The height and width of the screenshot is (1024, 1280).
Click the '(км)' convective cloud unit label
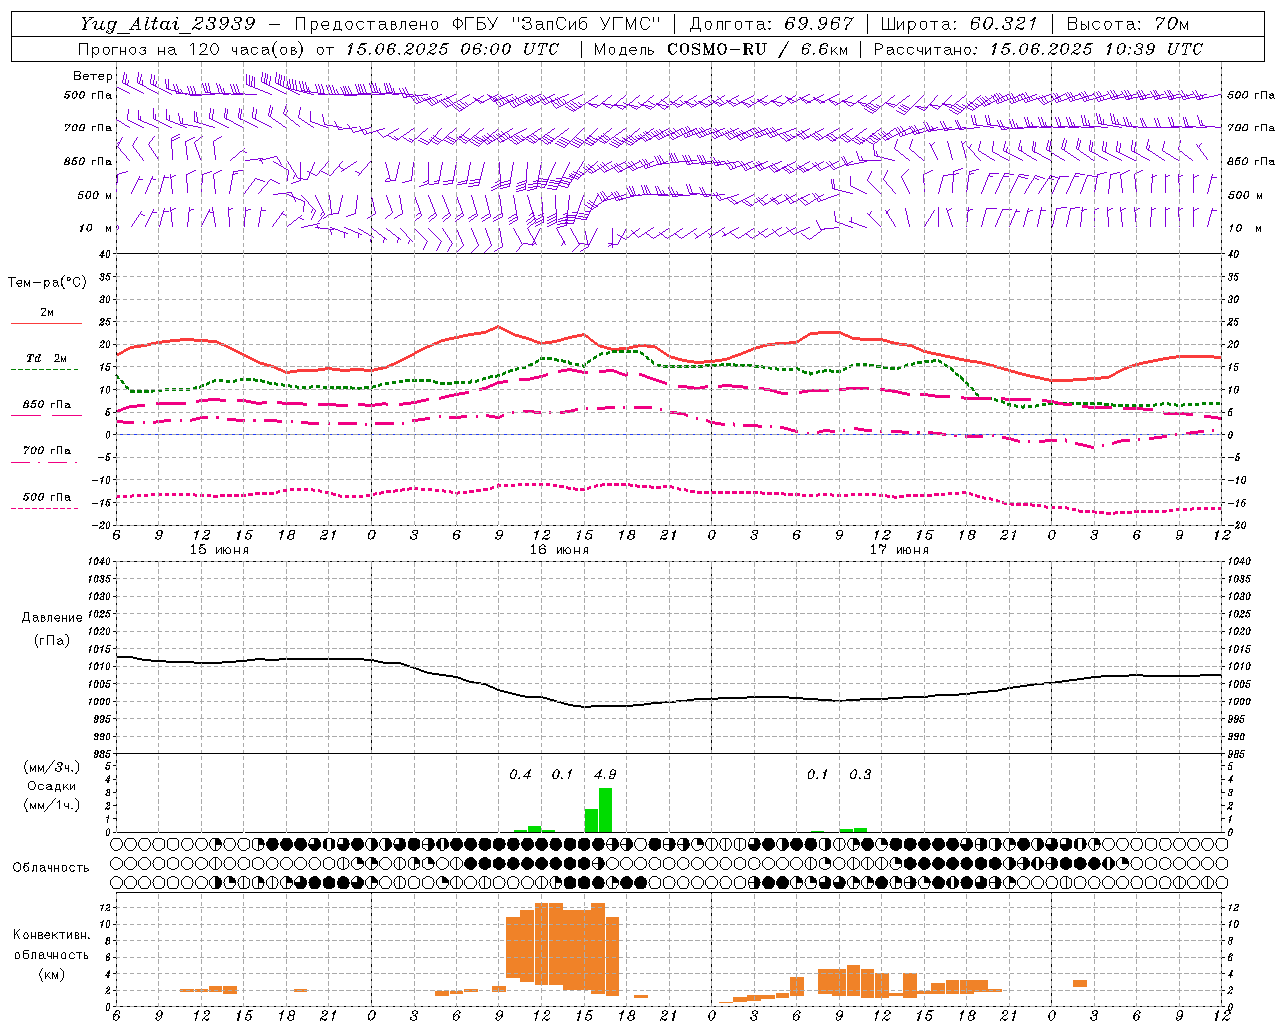pyautogui.click(x=52, y=974)
